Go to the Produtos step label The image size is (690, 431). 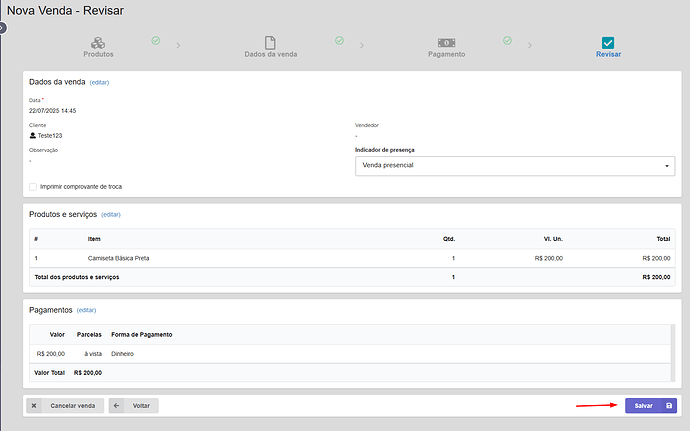pyautogui.click(x=98, y=54)
